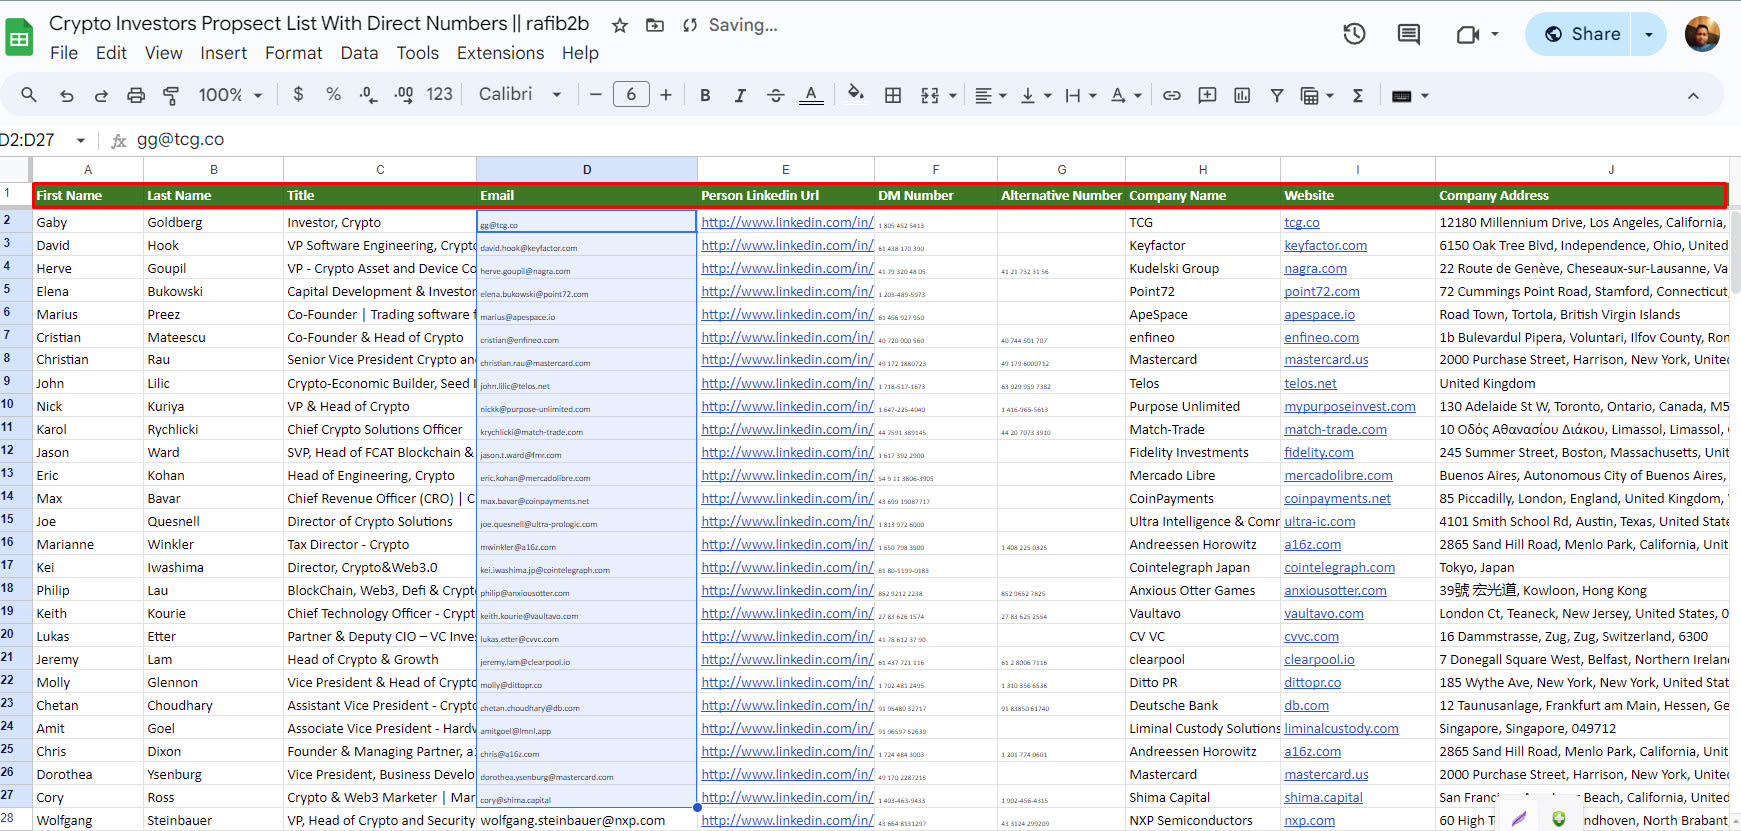Activate the paint format tool
The image size is (1741, 831).
(x=171, y=95)
